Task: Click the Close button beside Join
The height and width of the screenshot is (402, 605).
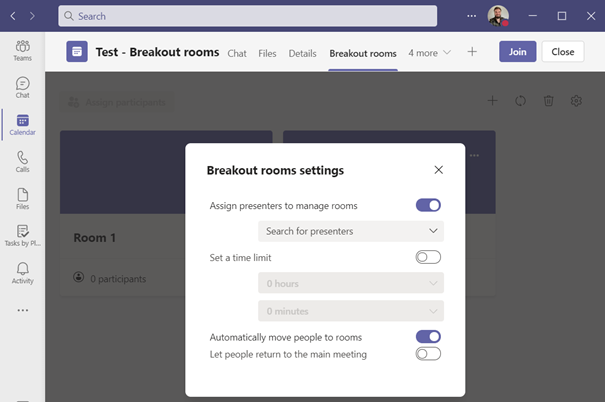Action: click(x=563, y=51)
